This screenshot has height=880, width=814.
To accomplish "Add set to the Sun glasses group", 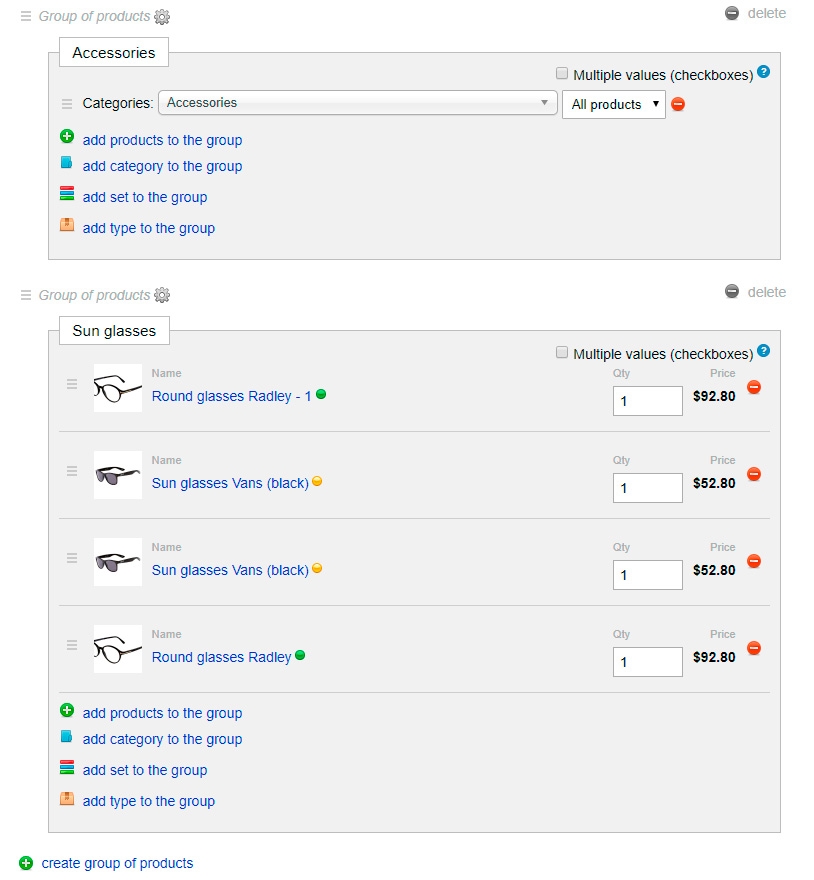I will 144,770.
